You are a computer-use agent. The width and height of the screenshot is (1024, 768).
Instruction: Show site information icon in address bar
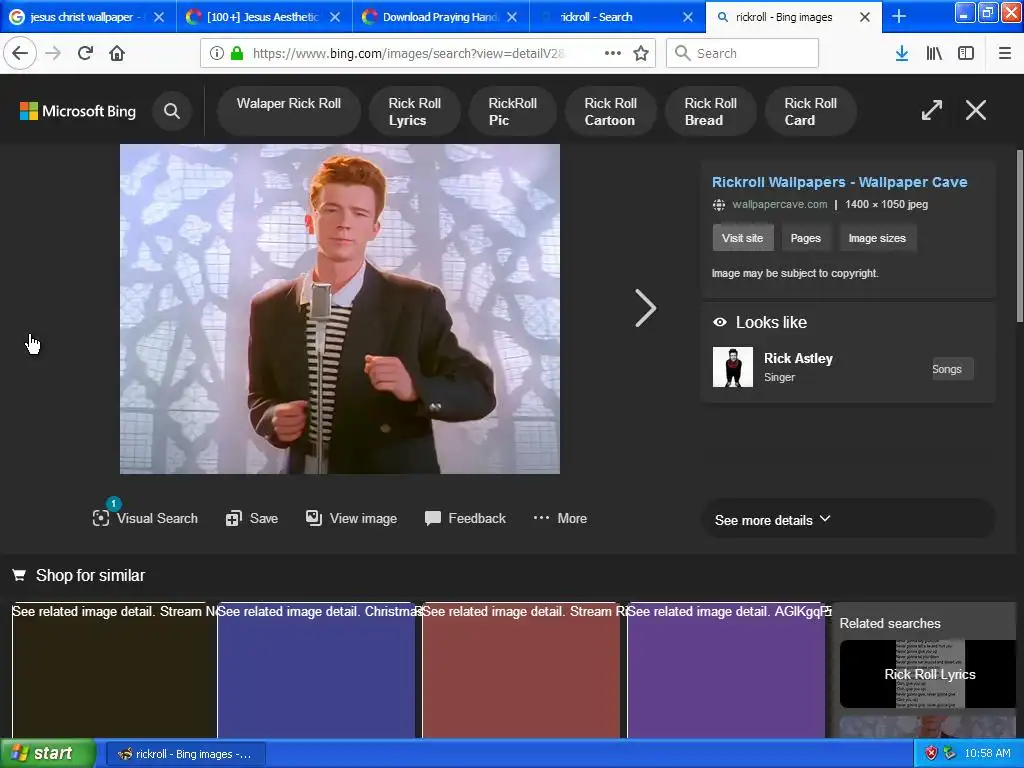tap(217, 54)
